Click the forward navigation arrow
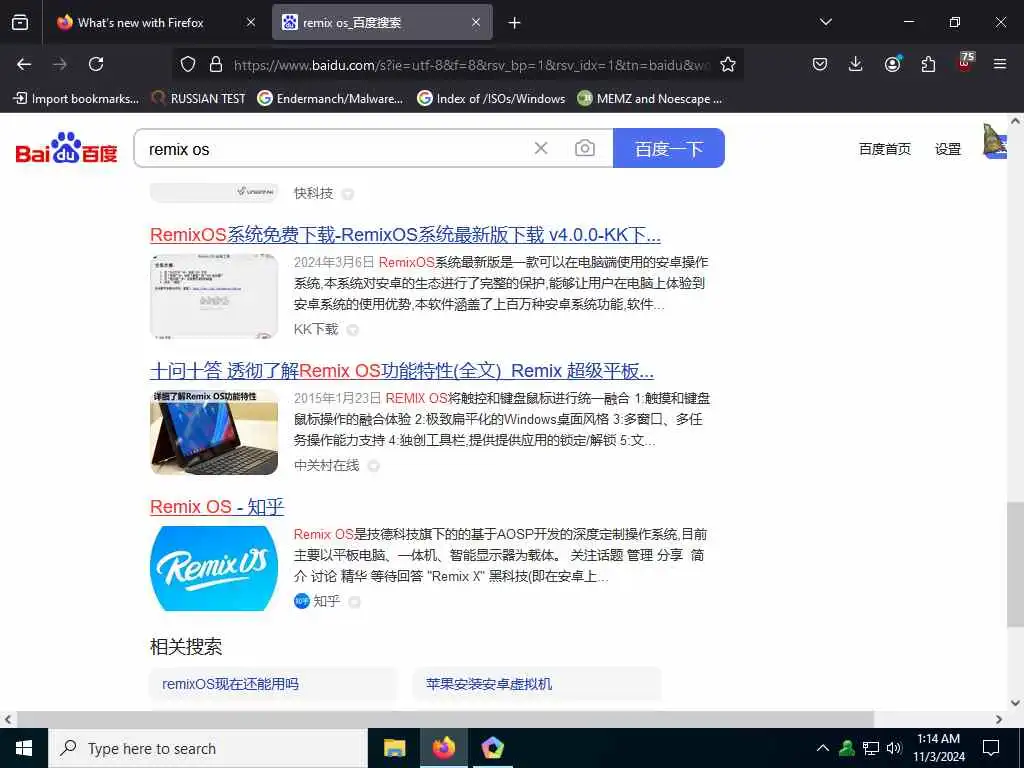 60,64
